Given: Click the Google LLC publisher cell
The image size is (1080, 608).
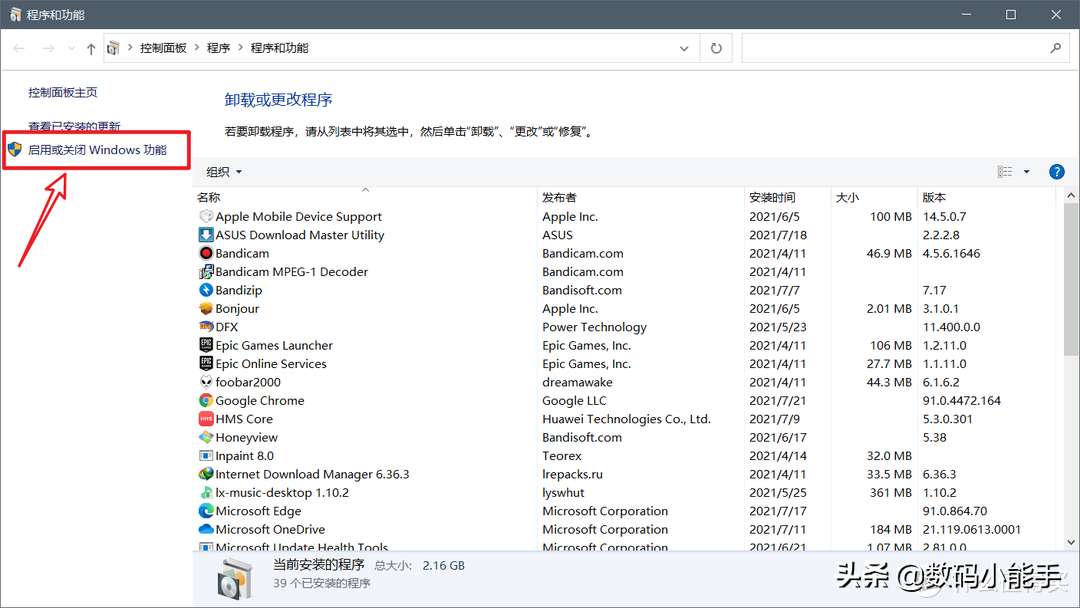Looking at the screenshot, I should 574,401.
